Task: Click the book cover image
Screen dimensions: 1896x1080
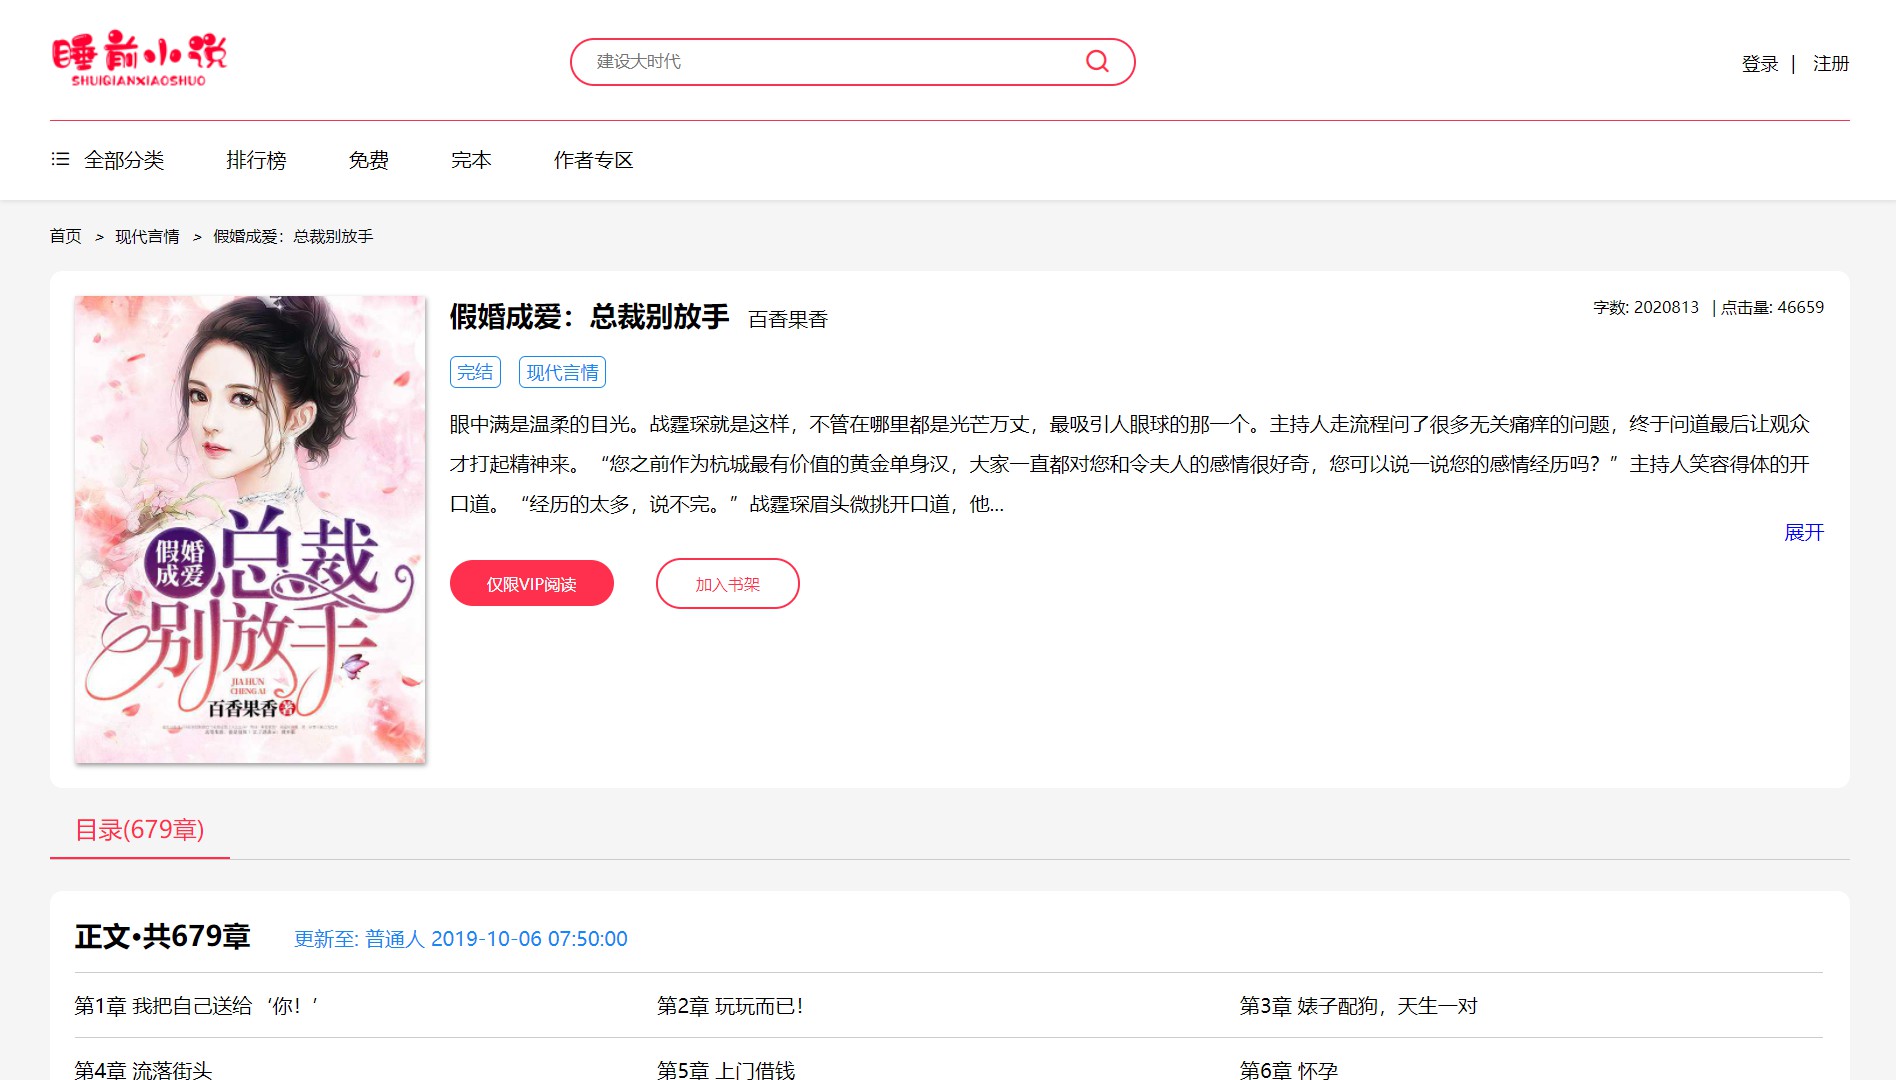Action: point(250,529)
